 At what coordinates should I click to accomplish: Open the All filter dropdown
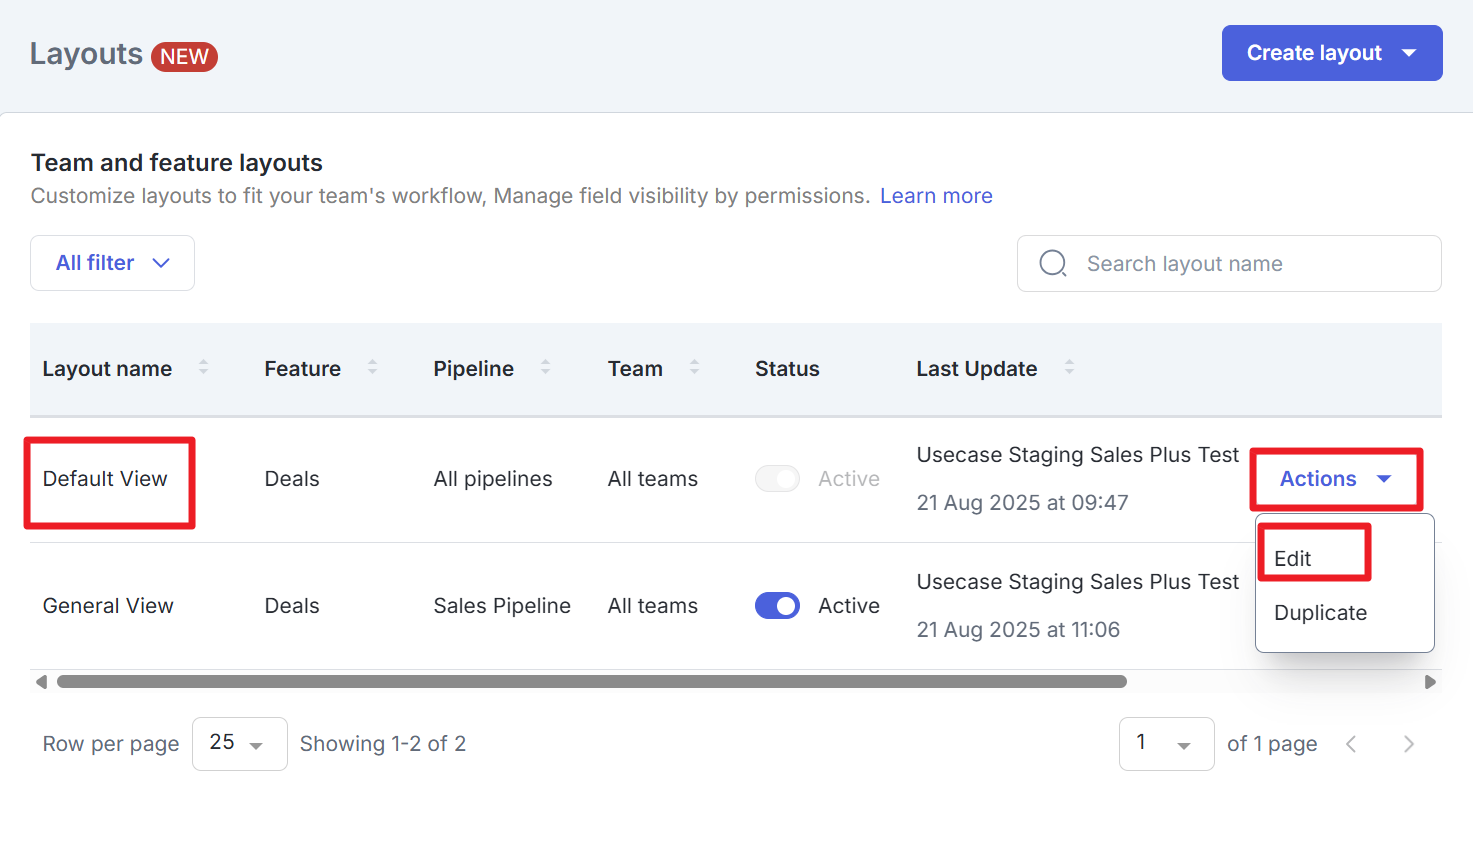(111, 262)
